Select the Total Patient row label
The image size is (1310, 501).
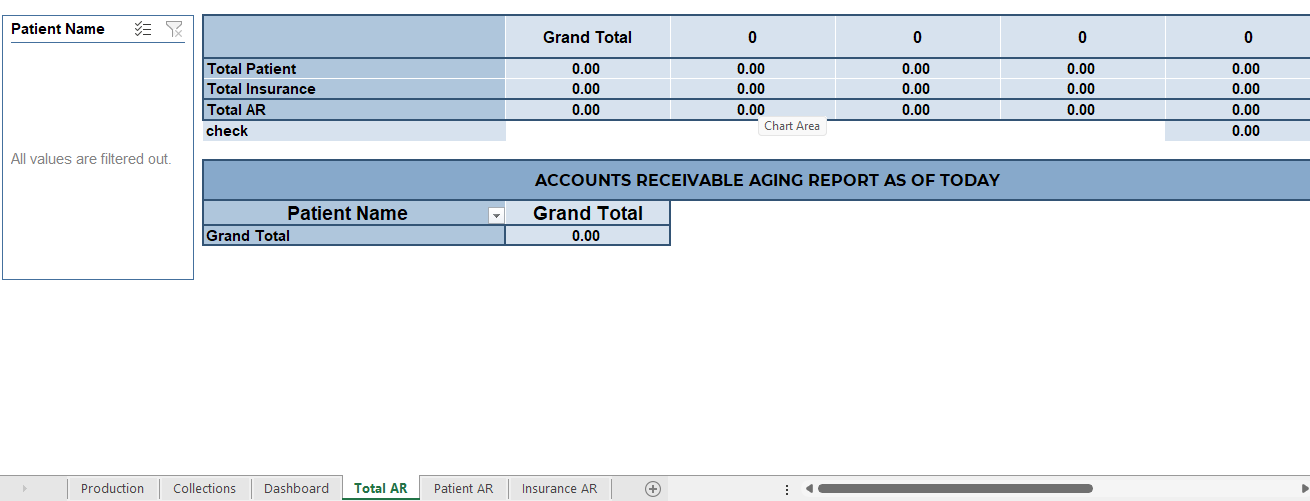pyautogui.click(x=354, y=69)
